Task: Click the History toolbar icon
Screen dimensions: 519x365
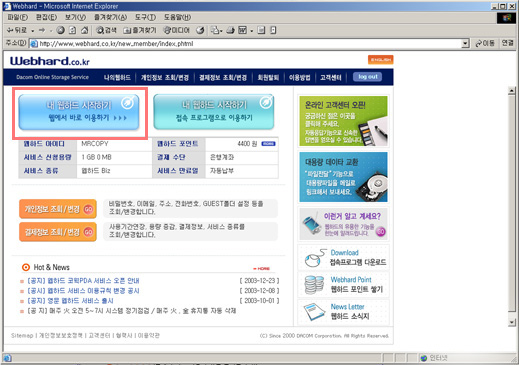Action: click(200, 30)
